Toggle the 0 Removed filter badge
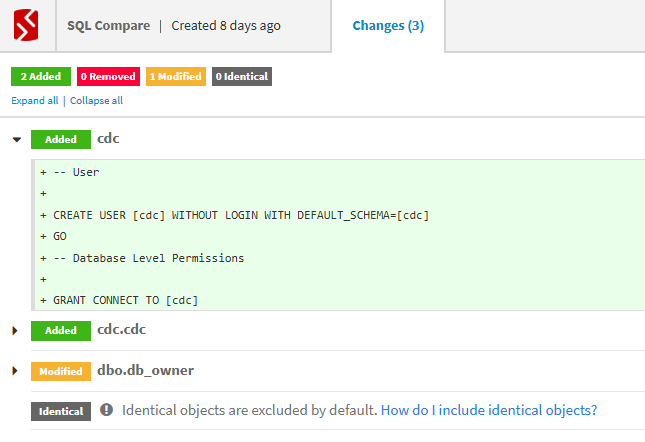Screen dimensions: 645x442 click(108, 76)
